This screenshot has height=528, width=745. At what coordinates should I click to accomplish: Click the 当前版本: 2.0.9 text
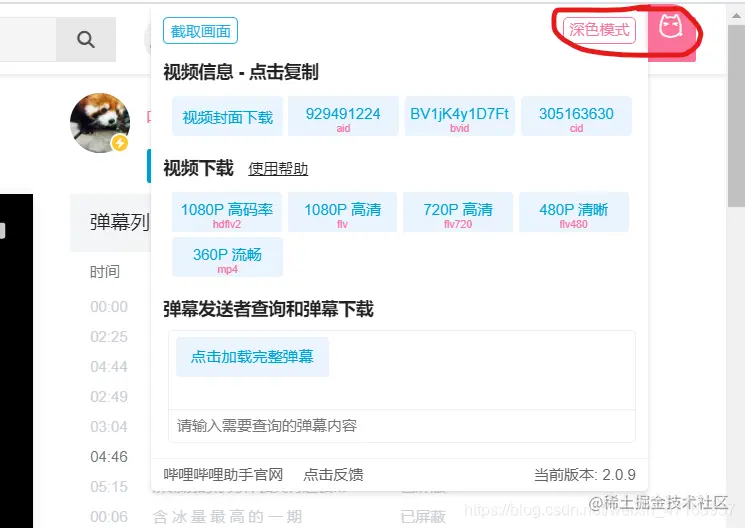(x=584, y=474)
